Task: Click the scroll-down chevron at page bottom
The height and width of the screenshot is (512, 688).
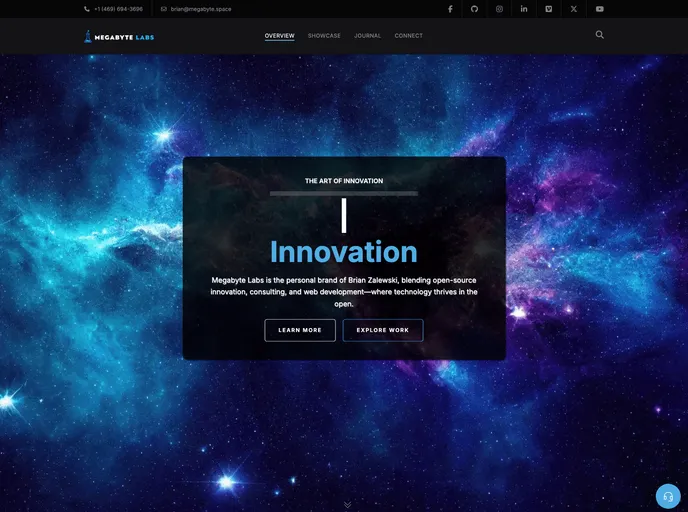Action: [347, 504]
